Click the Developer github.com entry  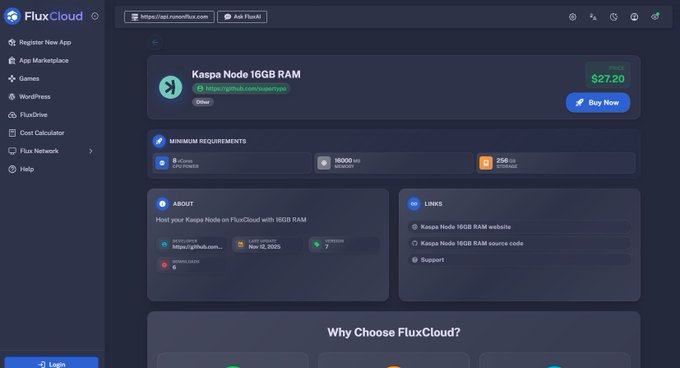[x=191, y=244]
